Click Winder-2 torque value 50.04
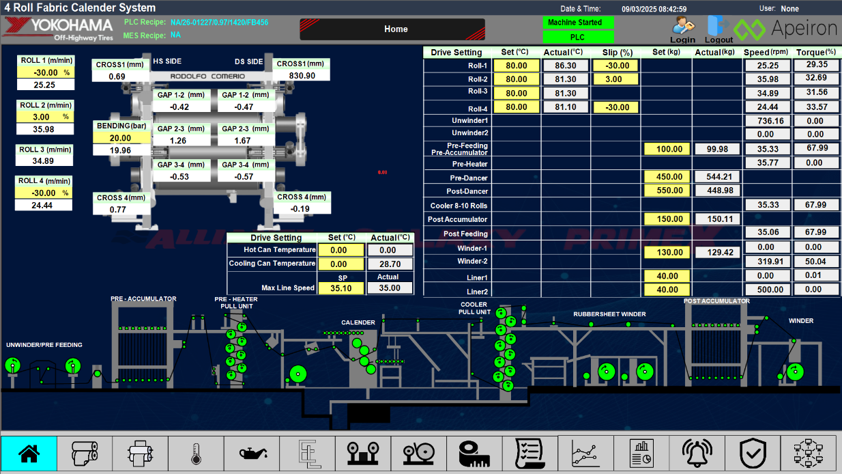 816,261
